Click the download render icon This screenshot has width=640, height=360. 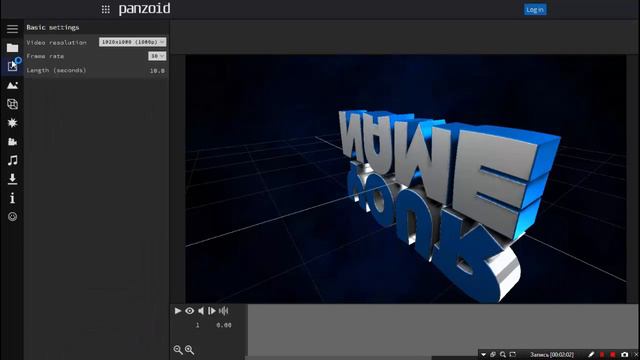pos(12,179)
